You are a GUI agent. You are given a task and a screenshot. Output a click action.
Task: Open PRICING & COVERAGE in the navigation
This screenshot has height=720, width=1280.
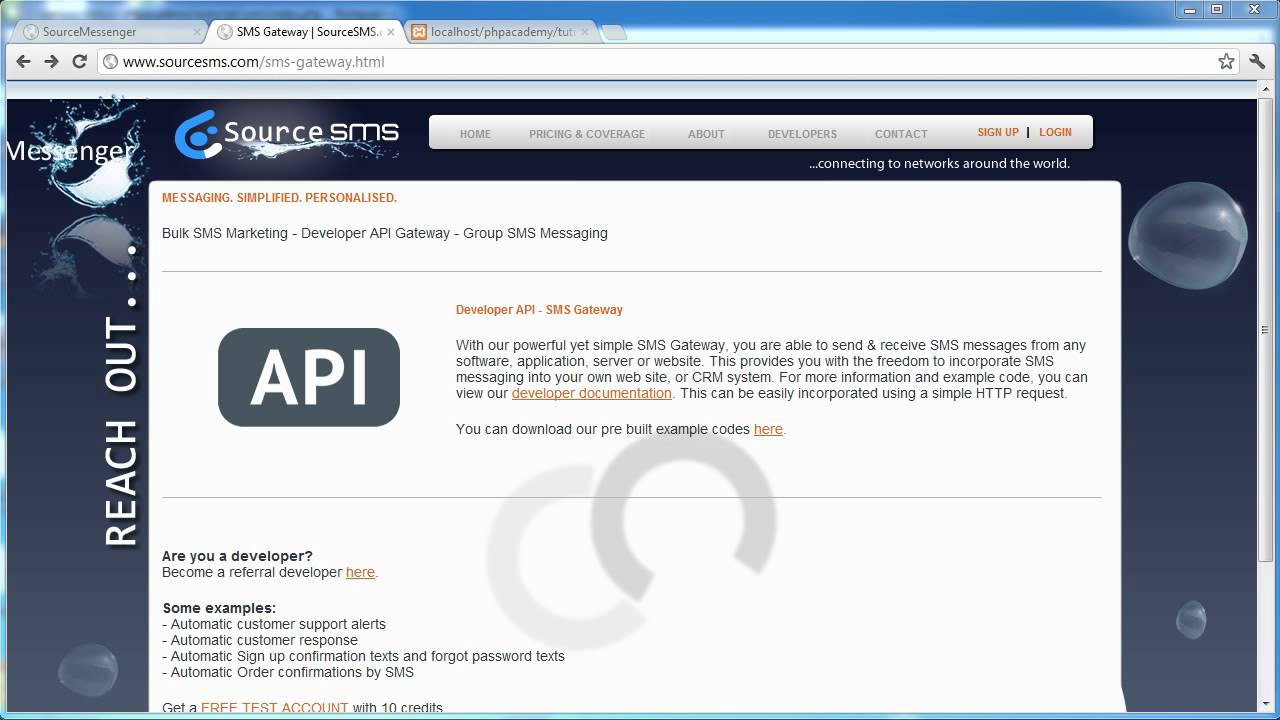tap(587, 134)
